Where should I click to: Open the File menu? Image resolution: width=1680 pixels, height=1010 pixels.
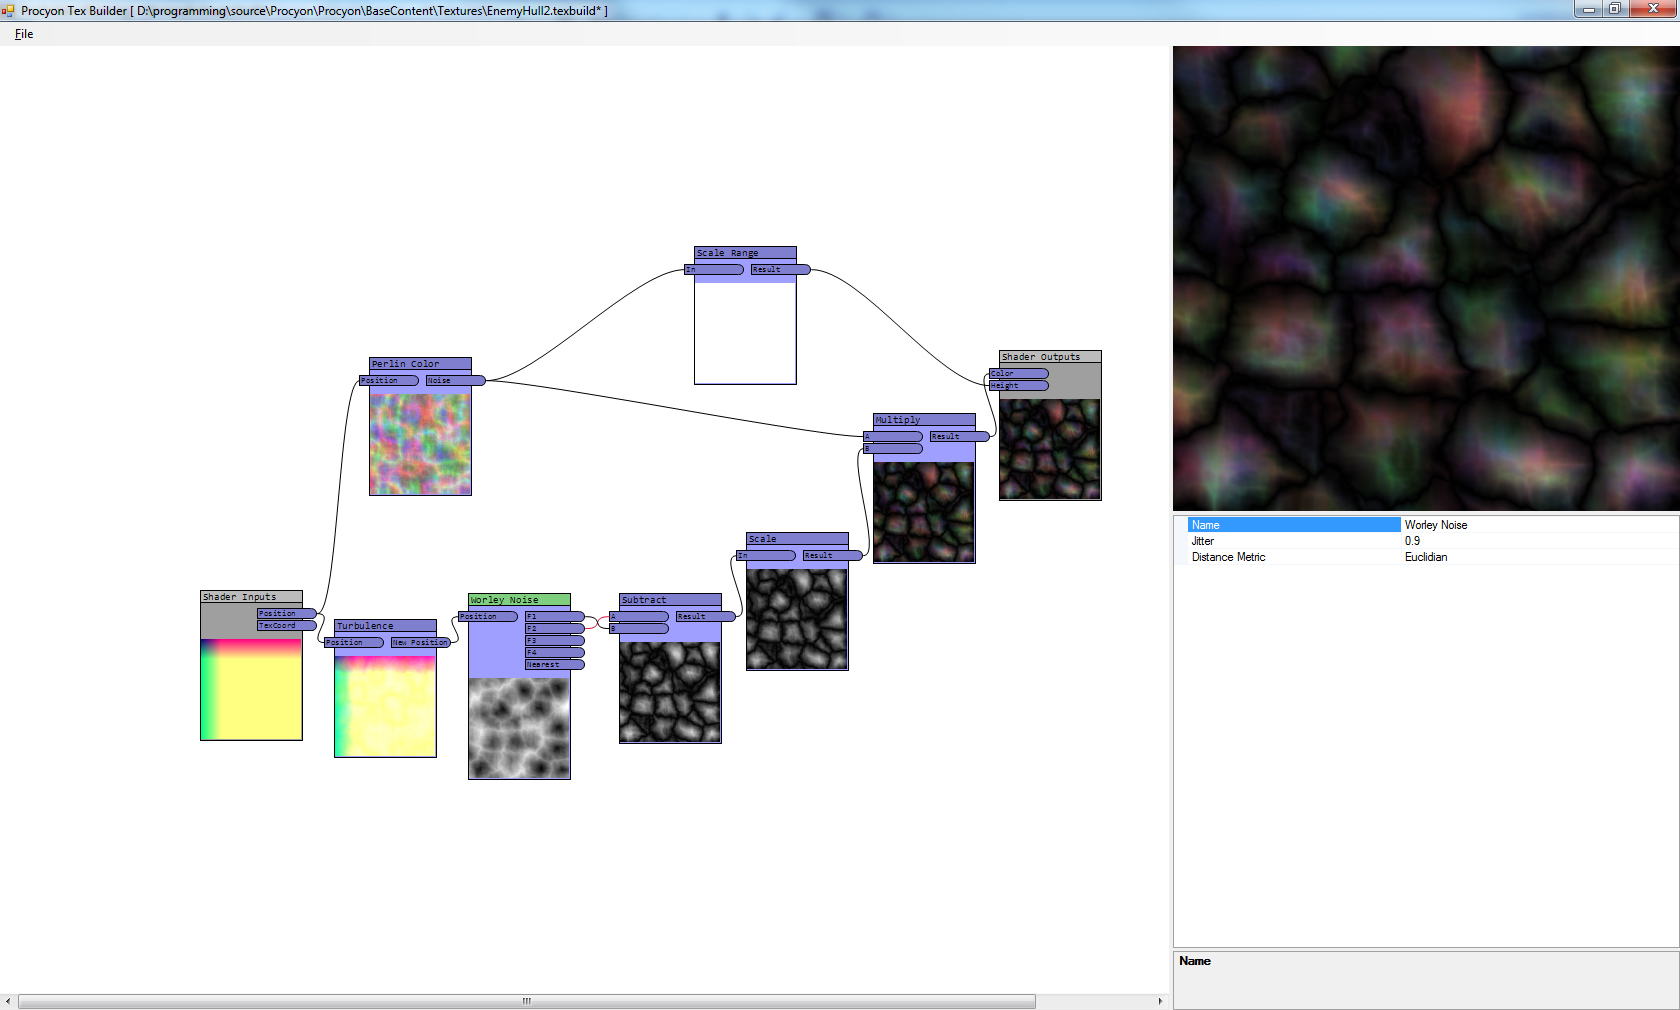(24, 34)
